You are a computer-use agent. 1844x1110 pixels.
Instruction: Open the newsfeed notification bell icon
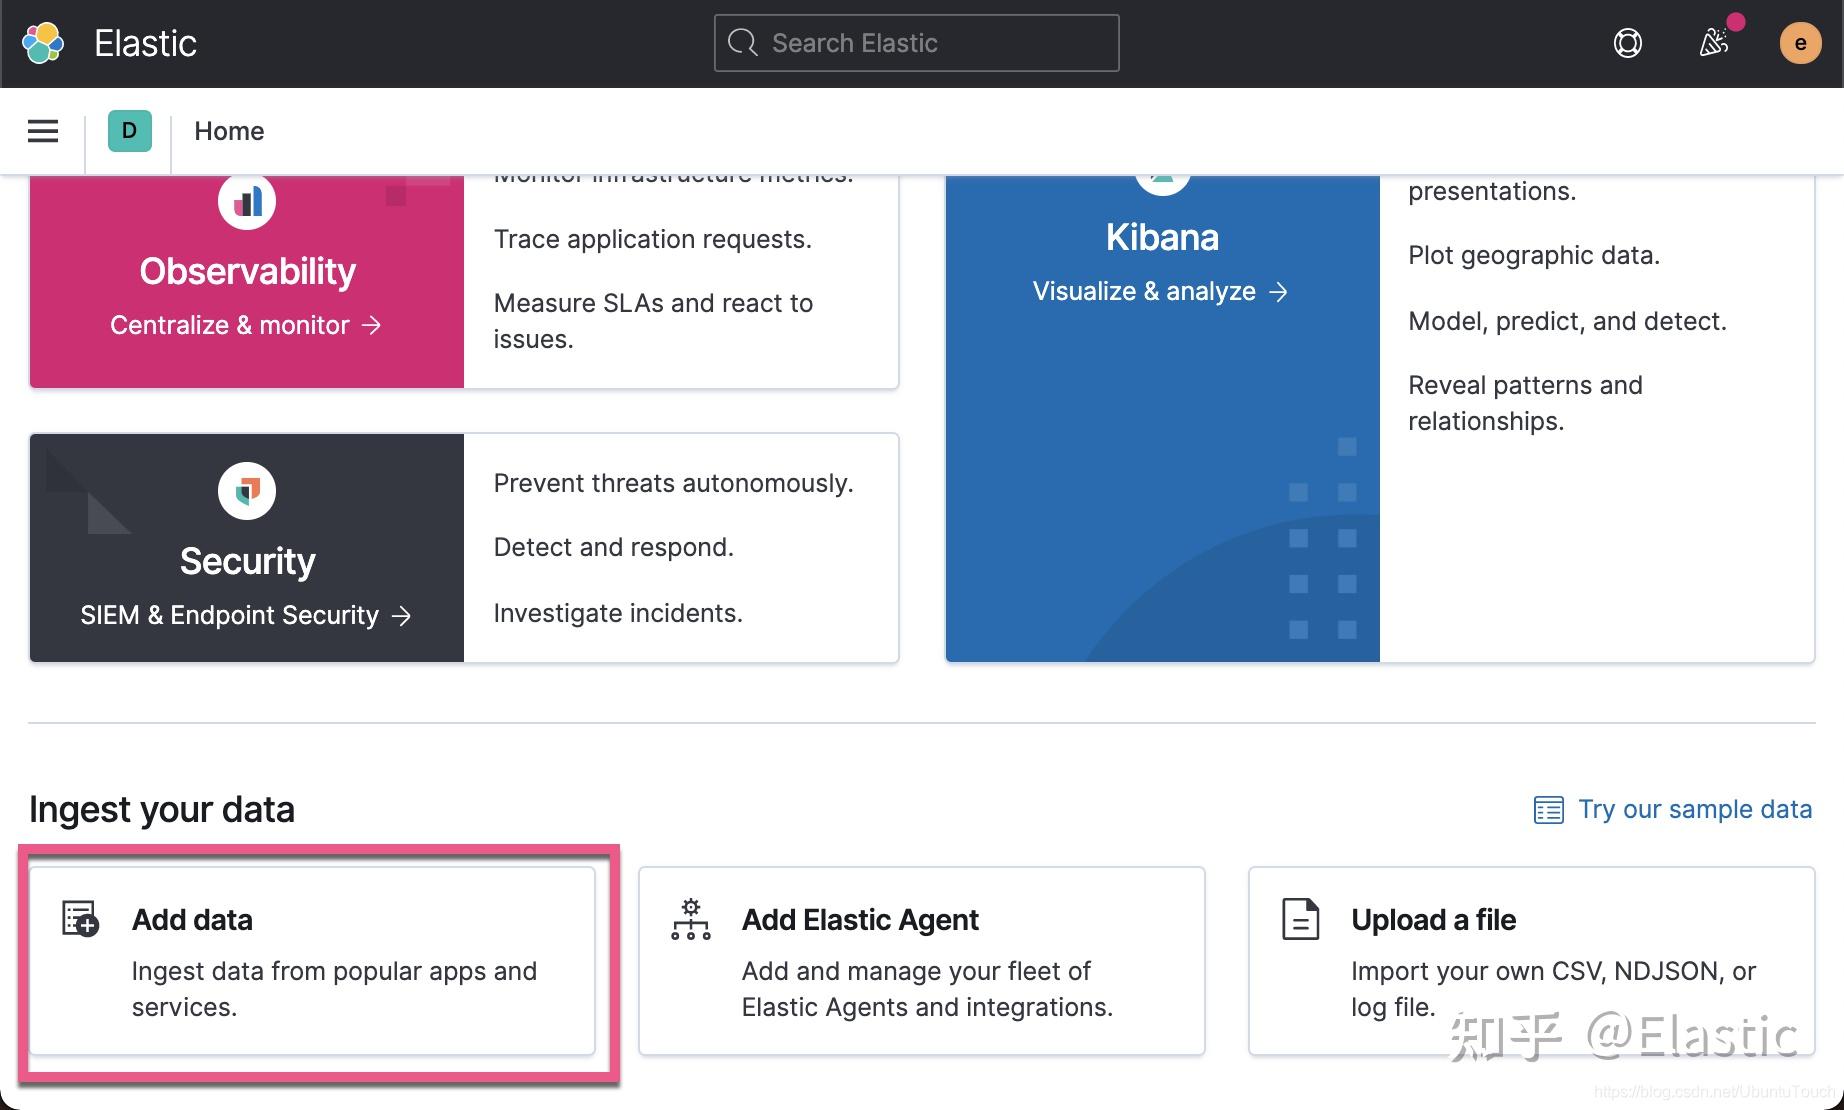coord(1716,43)
